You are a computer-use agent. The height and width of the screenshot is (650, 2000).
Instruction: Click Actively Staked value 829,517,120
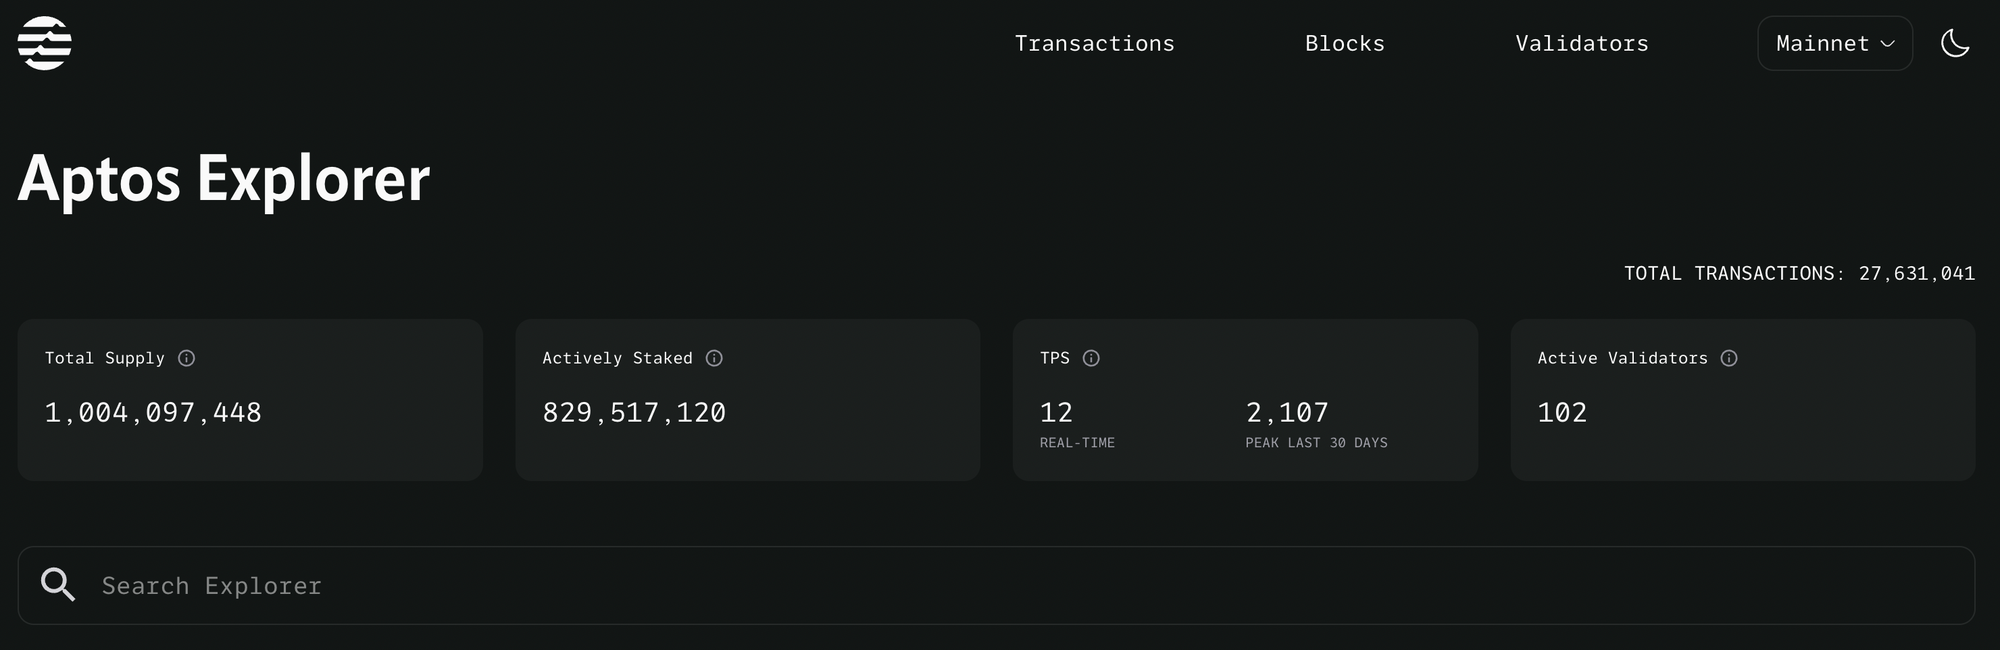(634, 412)
